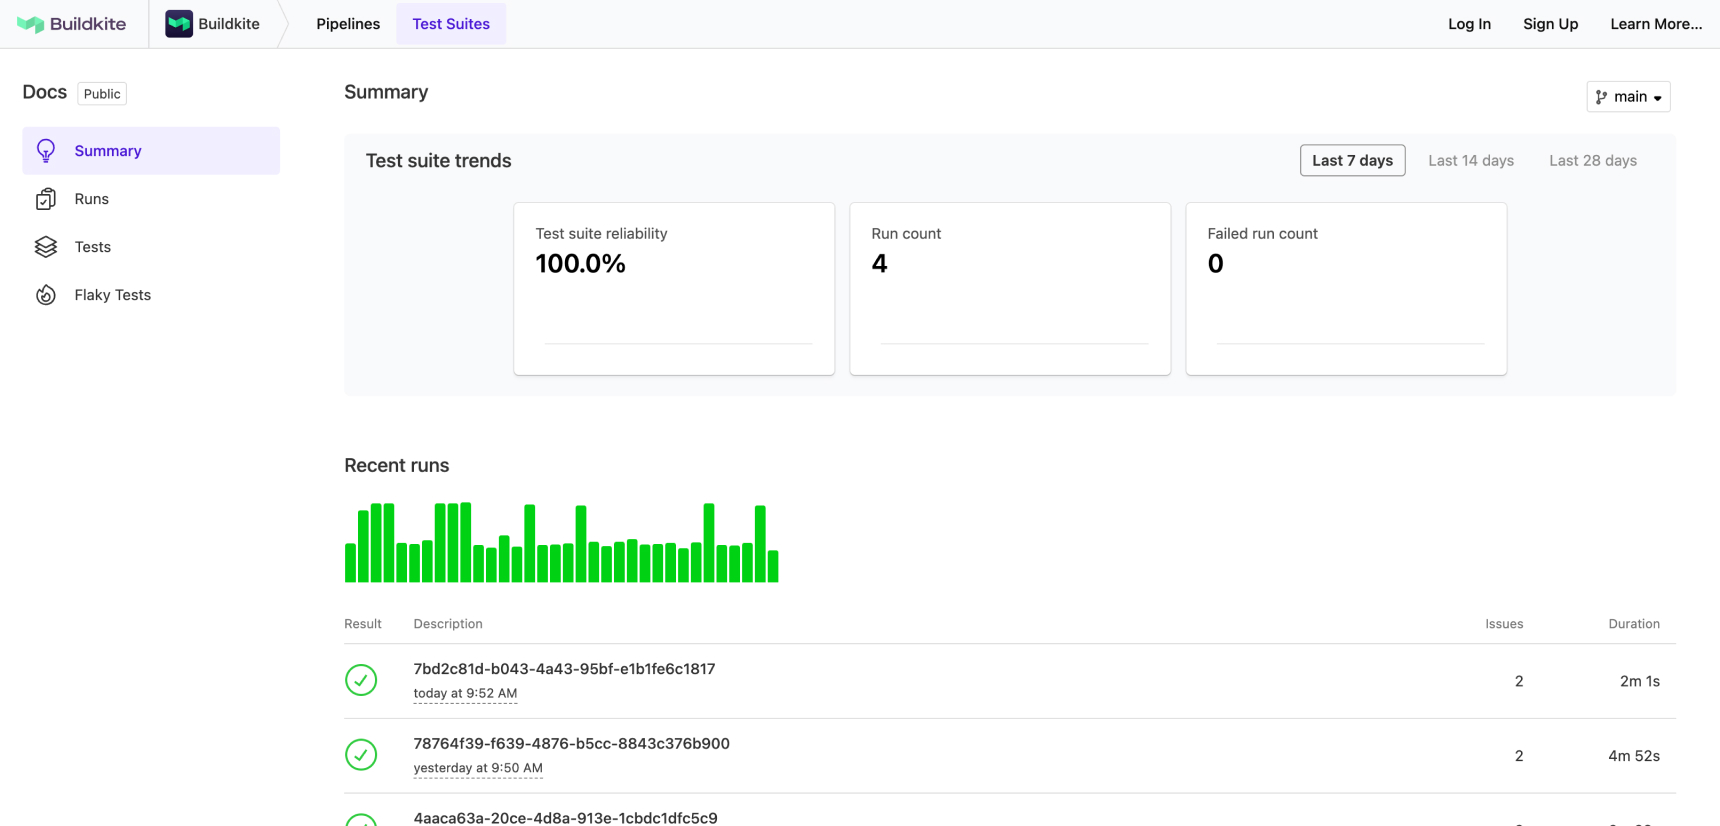The image size is (1720, 826).
Task: Open the main branch dropdown
Action: (x=1628, y=97)
